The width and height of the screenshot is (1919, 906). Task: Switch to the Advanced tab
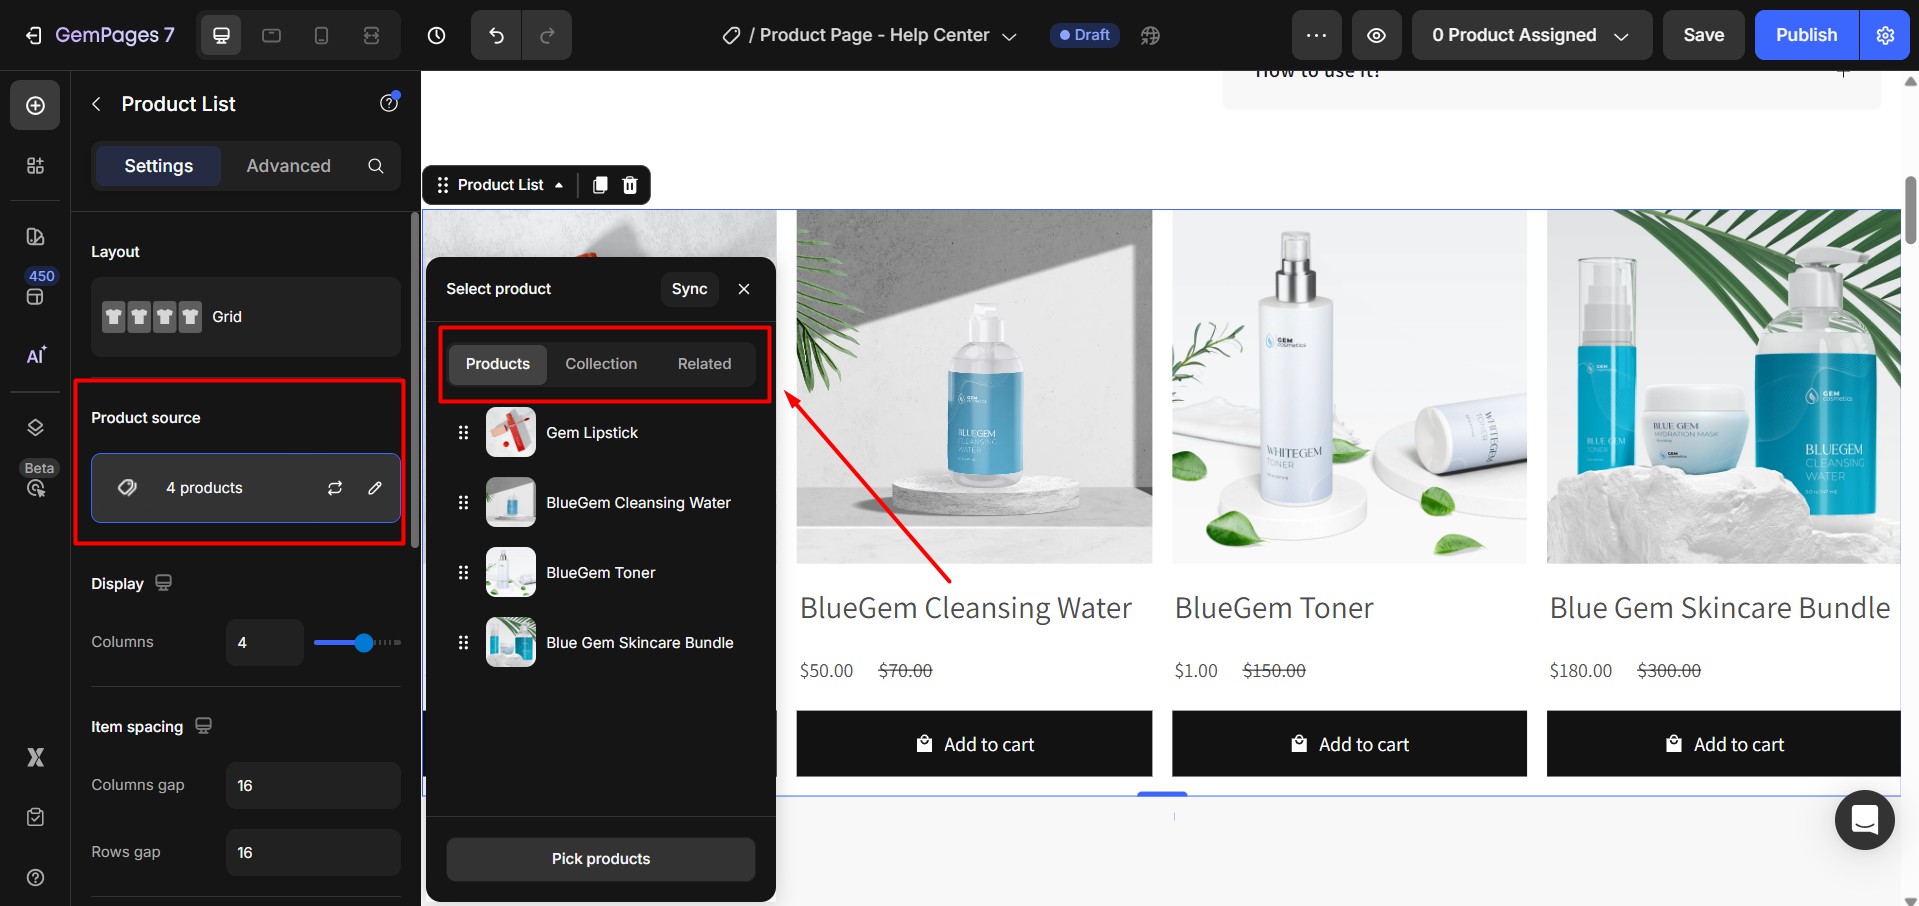[x=288, y=166]
